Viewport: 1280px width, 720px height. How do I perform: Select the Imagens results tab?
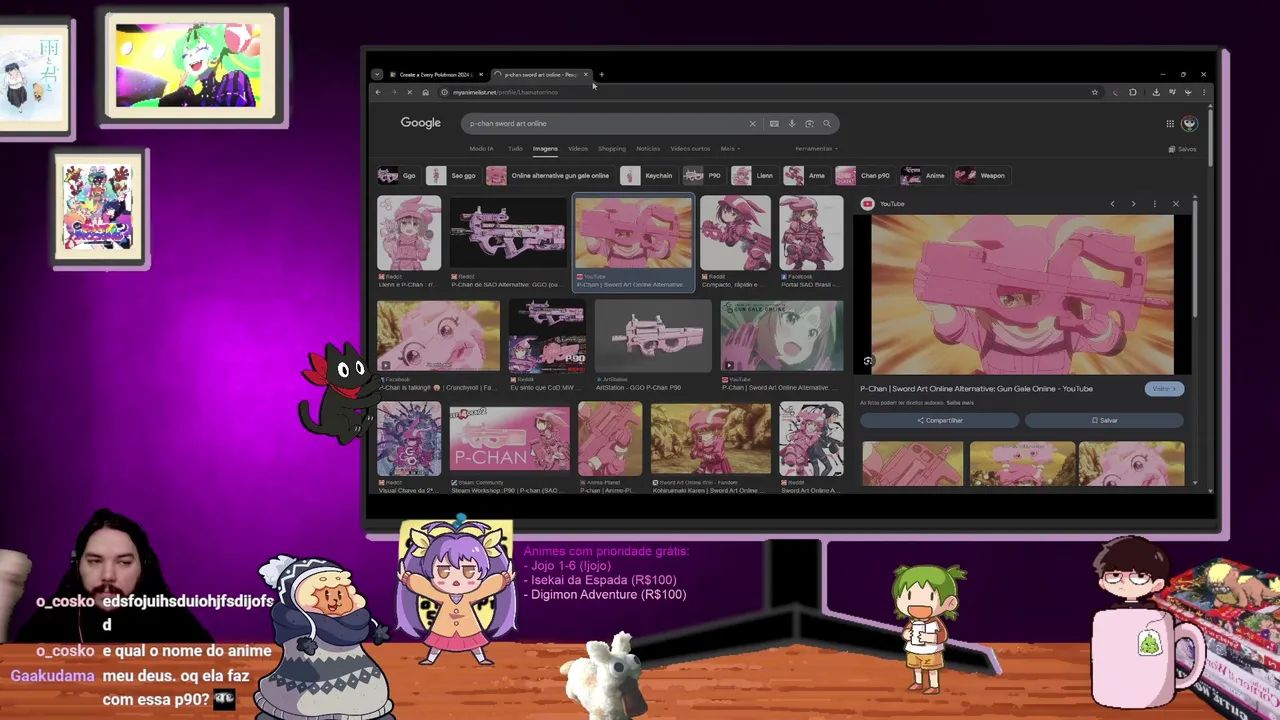click(x=545, y=149)
